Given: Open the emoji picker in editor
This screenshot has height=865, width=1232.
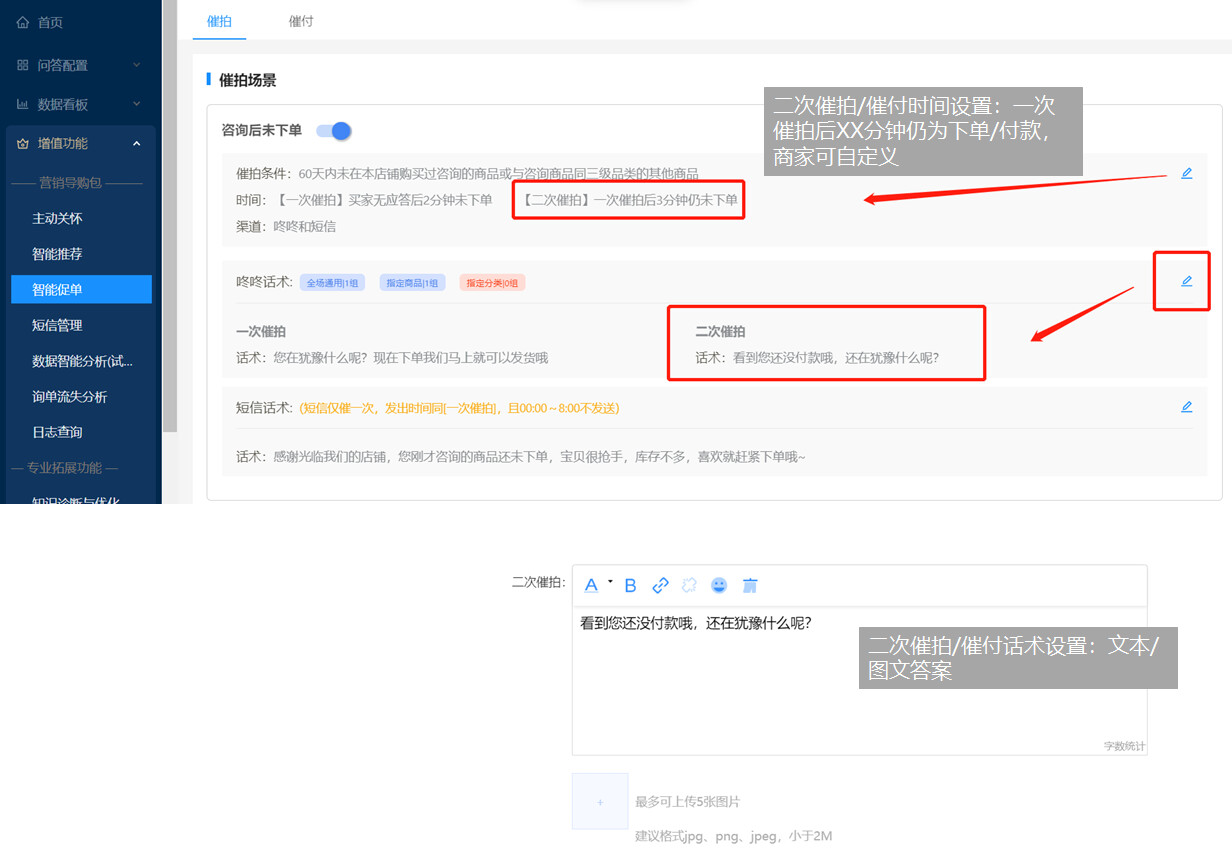Looking at the screenshot, I should coord(719,585).
